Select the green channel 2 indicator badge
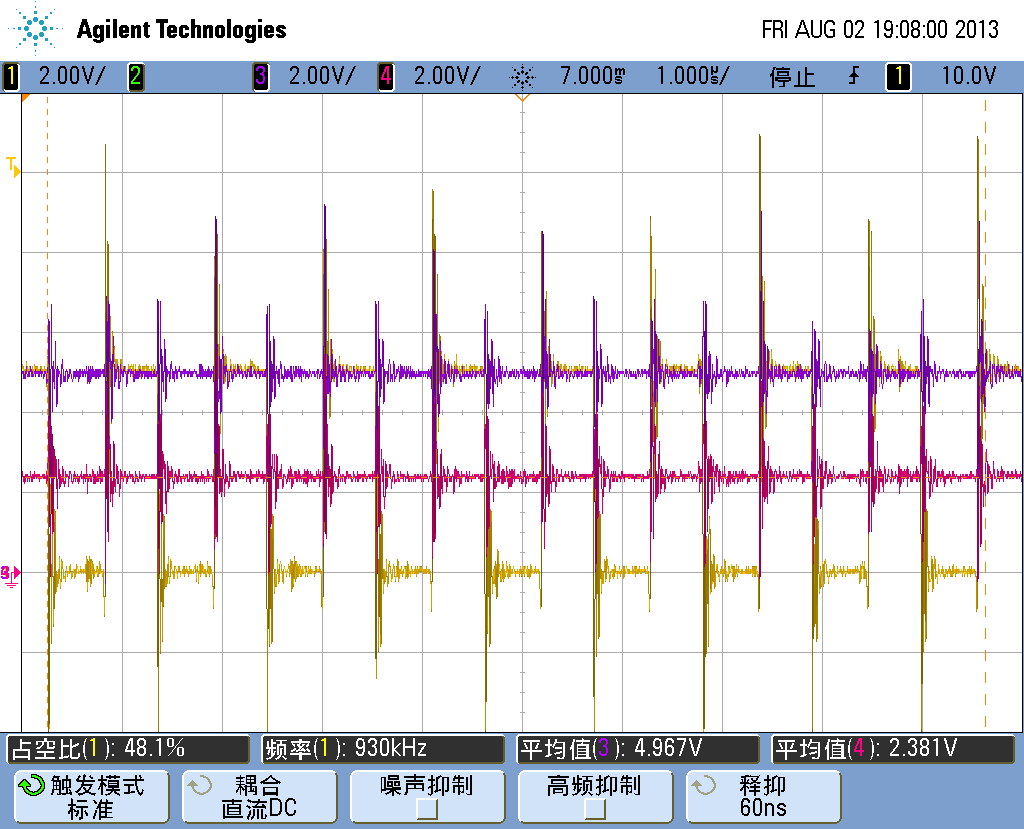 [135, 76]
